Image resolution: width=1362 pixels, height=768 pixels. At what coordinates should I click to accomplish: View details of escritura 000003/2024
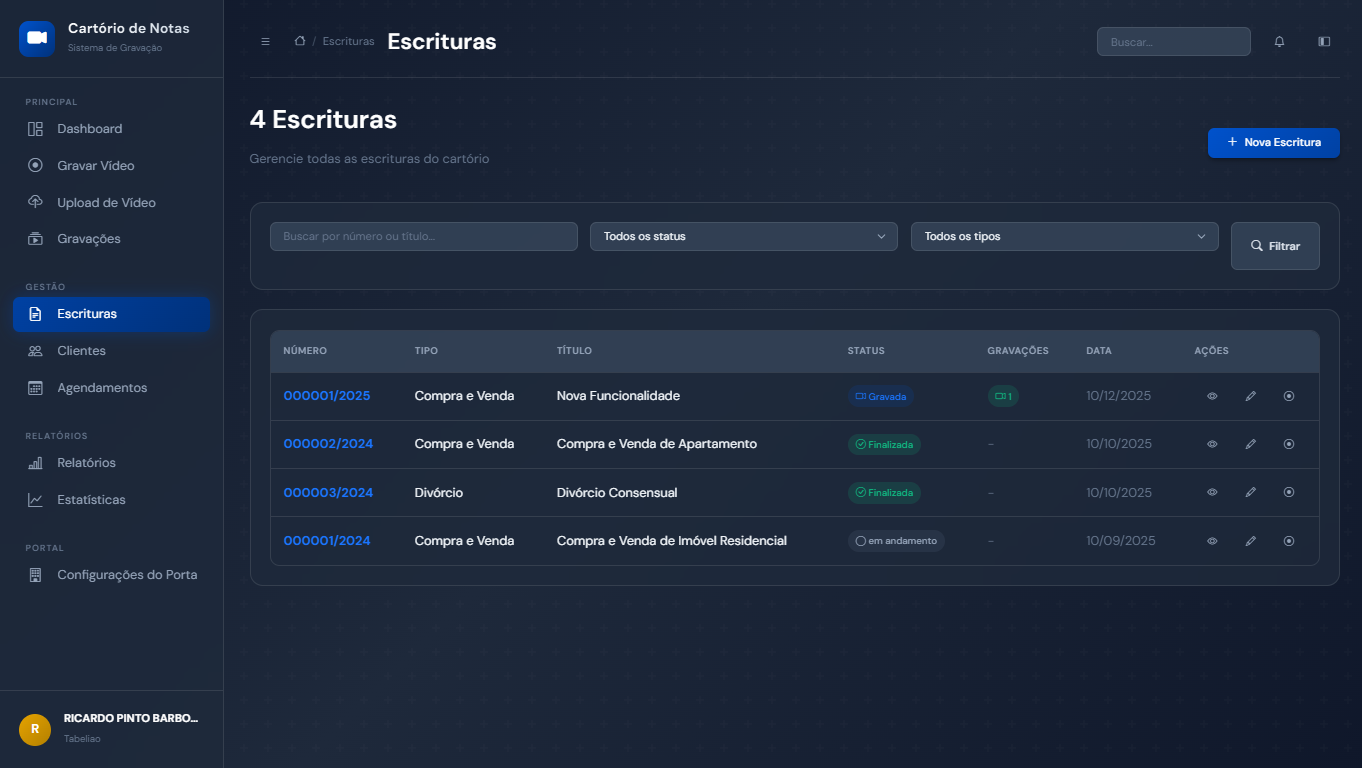(x=1212, y=492)
